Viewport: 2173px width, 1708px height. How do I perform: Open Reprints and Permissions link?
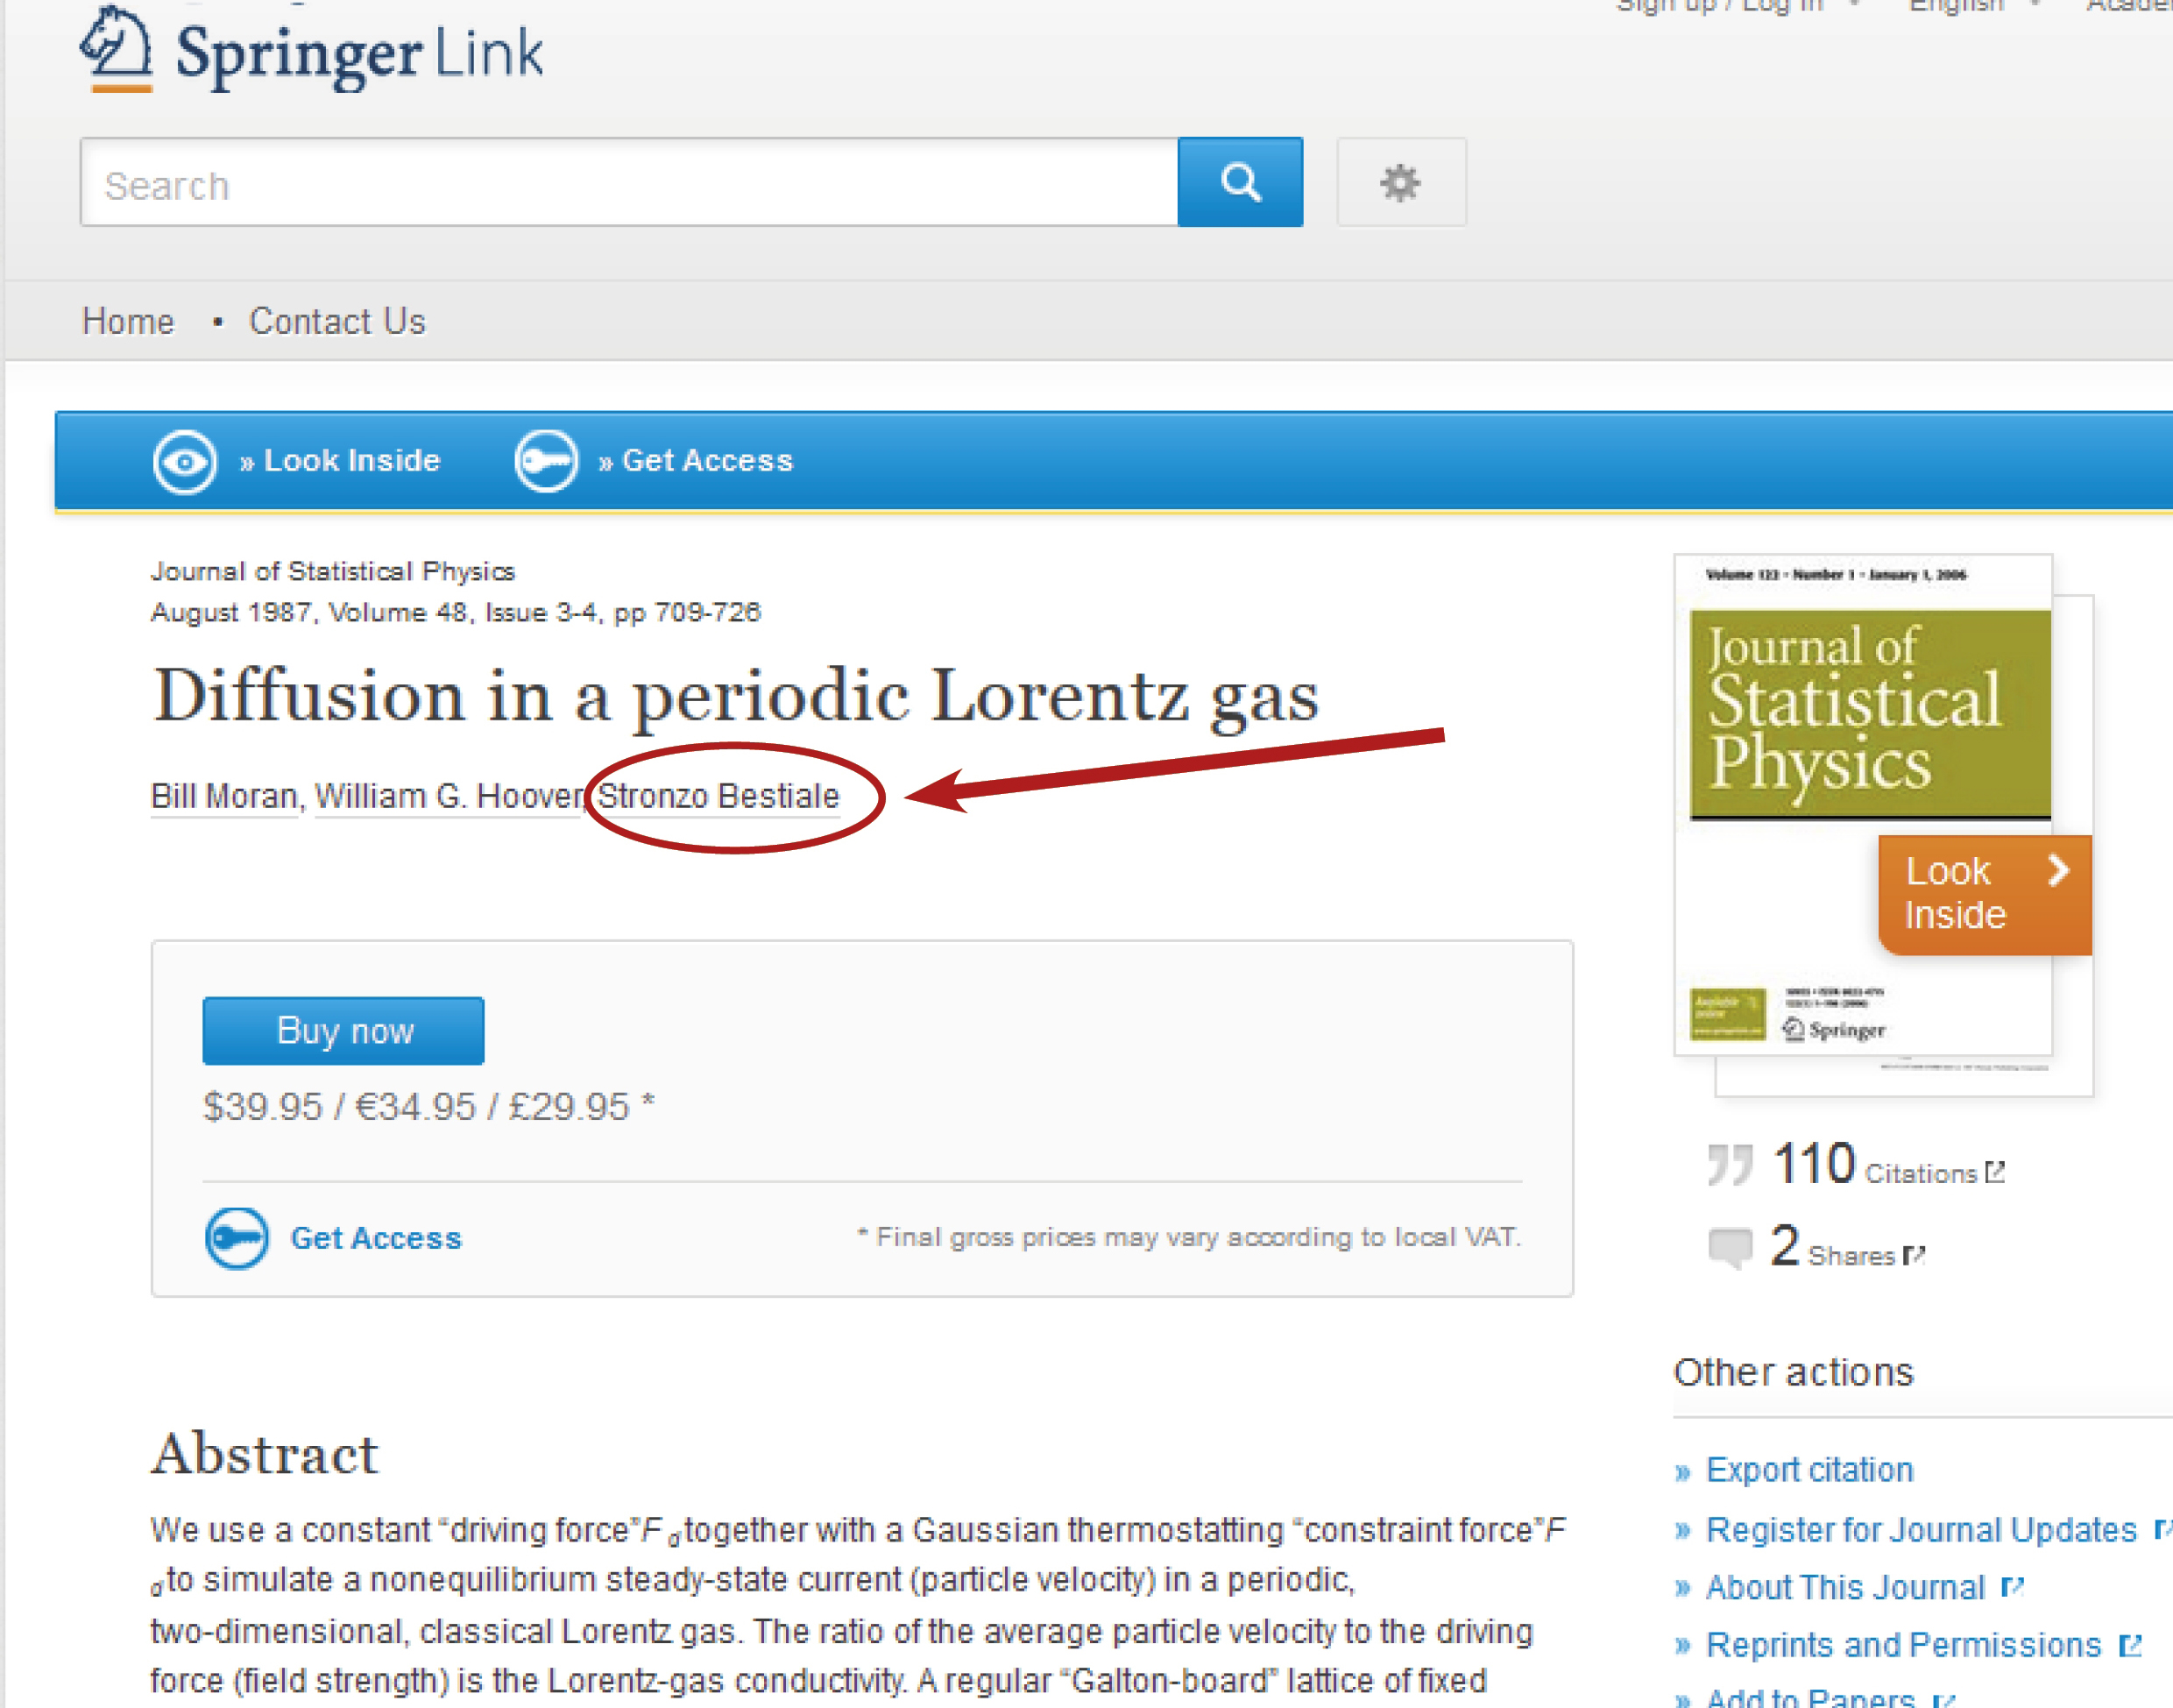coord(1903,1645)
